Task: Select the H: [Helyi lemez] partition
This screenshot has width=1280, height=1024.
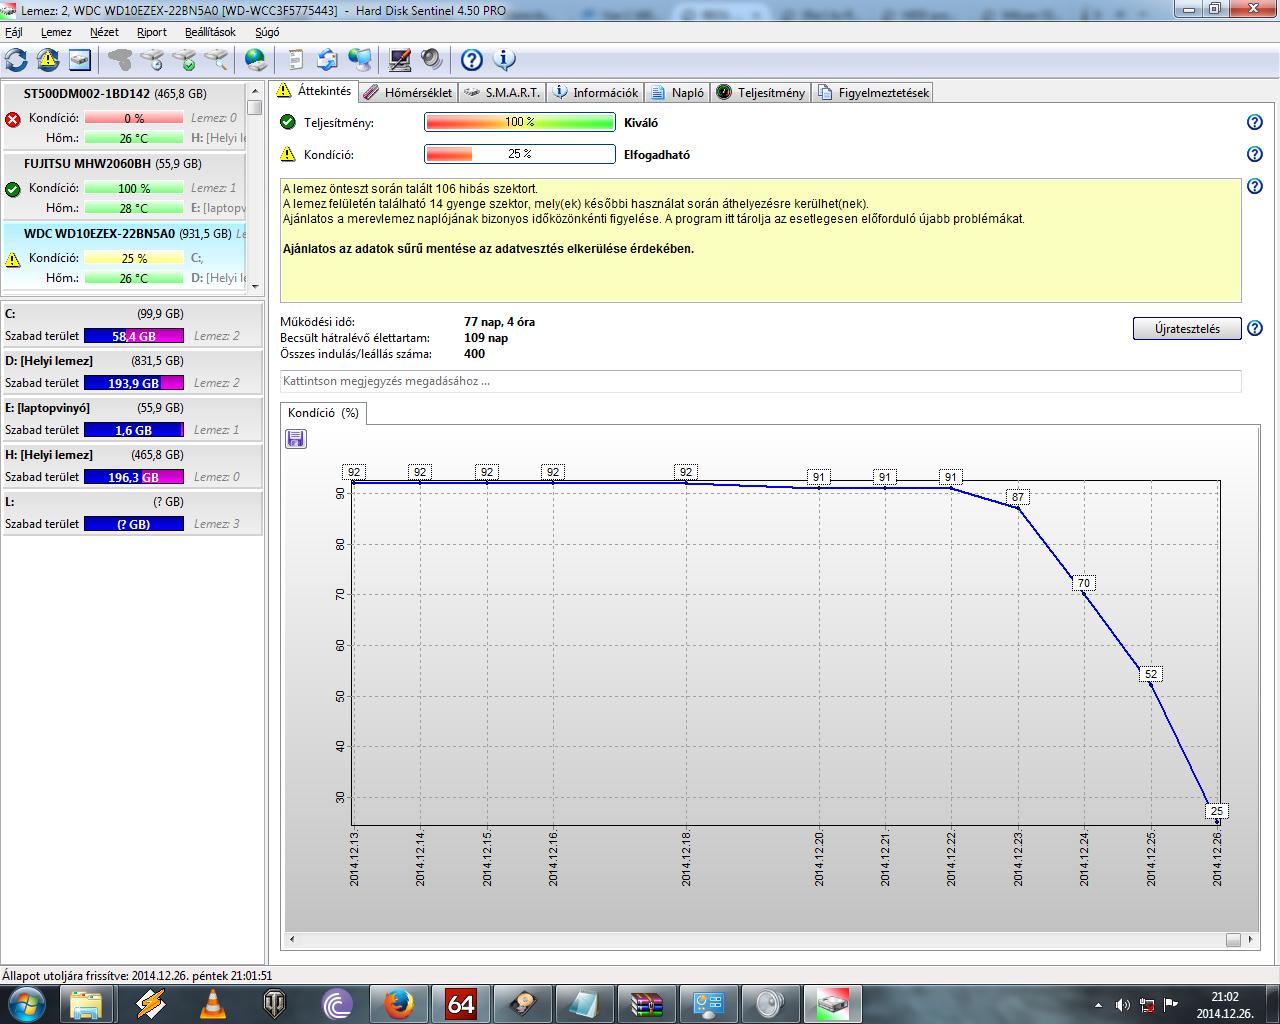Action: 132,465
